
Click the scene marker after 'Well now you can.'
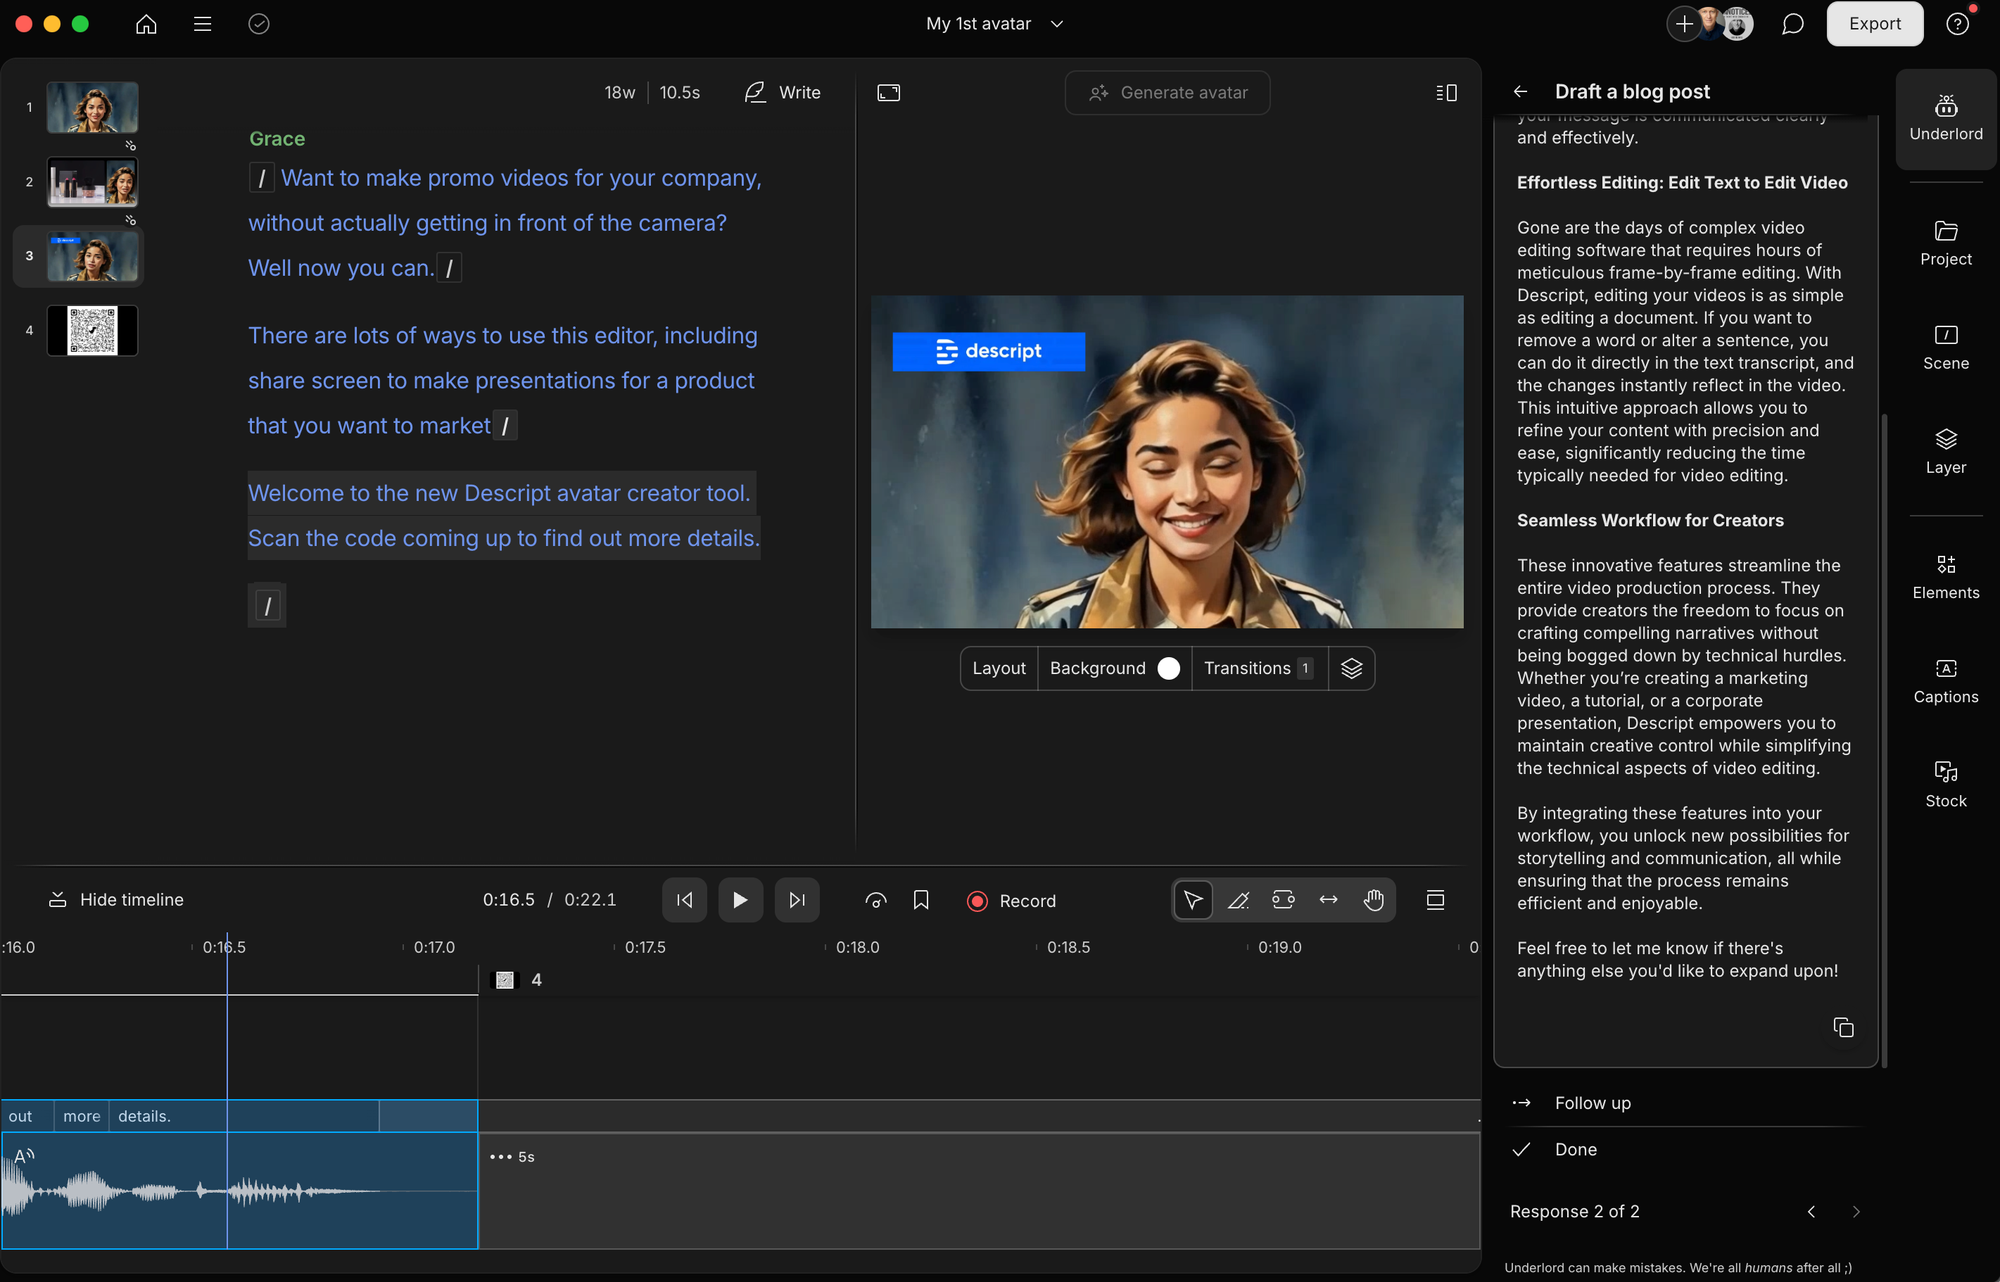coord(449,268)
